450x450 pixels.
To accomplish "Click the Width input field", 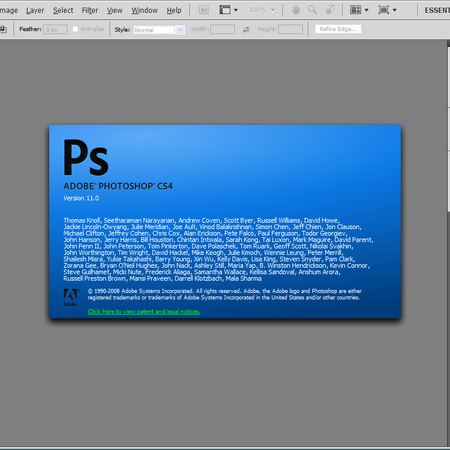I will coord(222,29).
